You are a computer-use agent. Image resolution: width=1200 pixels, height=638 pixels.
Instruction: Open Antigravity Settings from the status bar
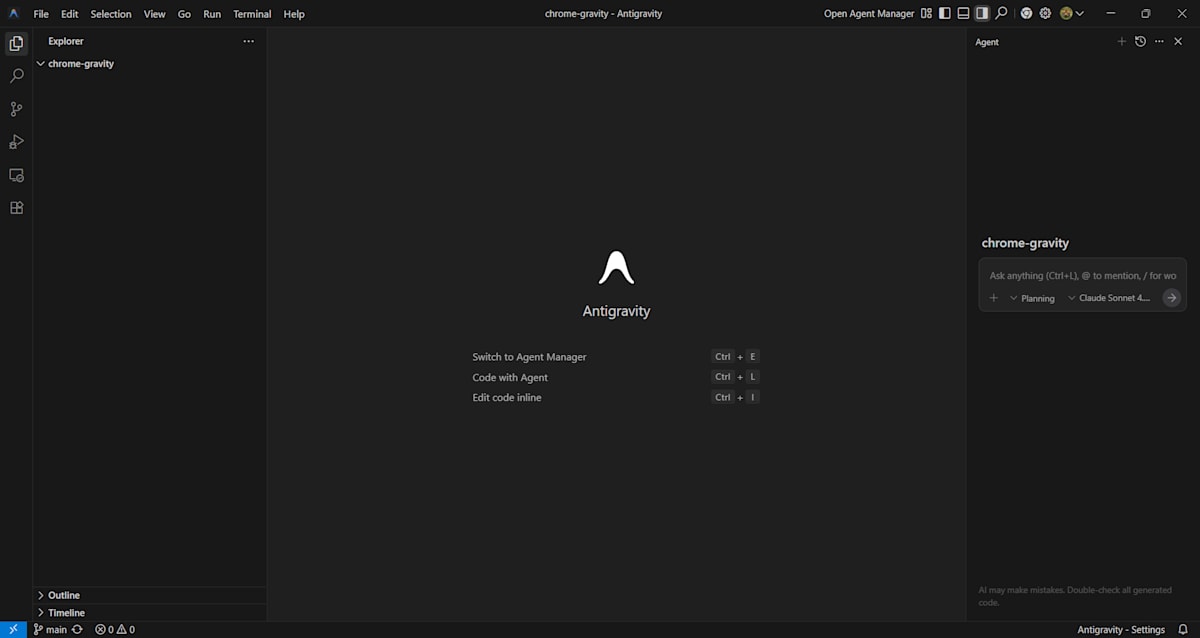point(1122,629)
